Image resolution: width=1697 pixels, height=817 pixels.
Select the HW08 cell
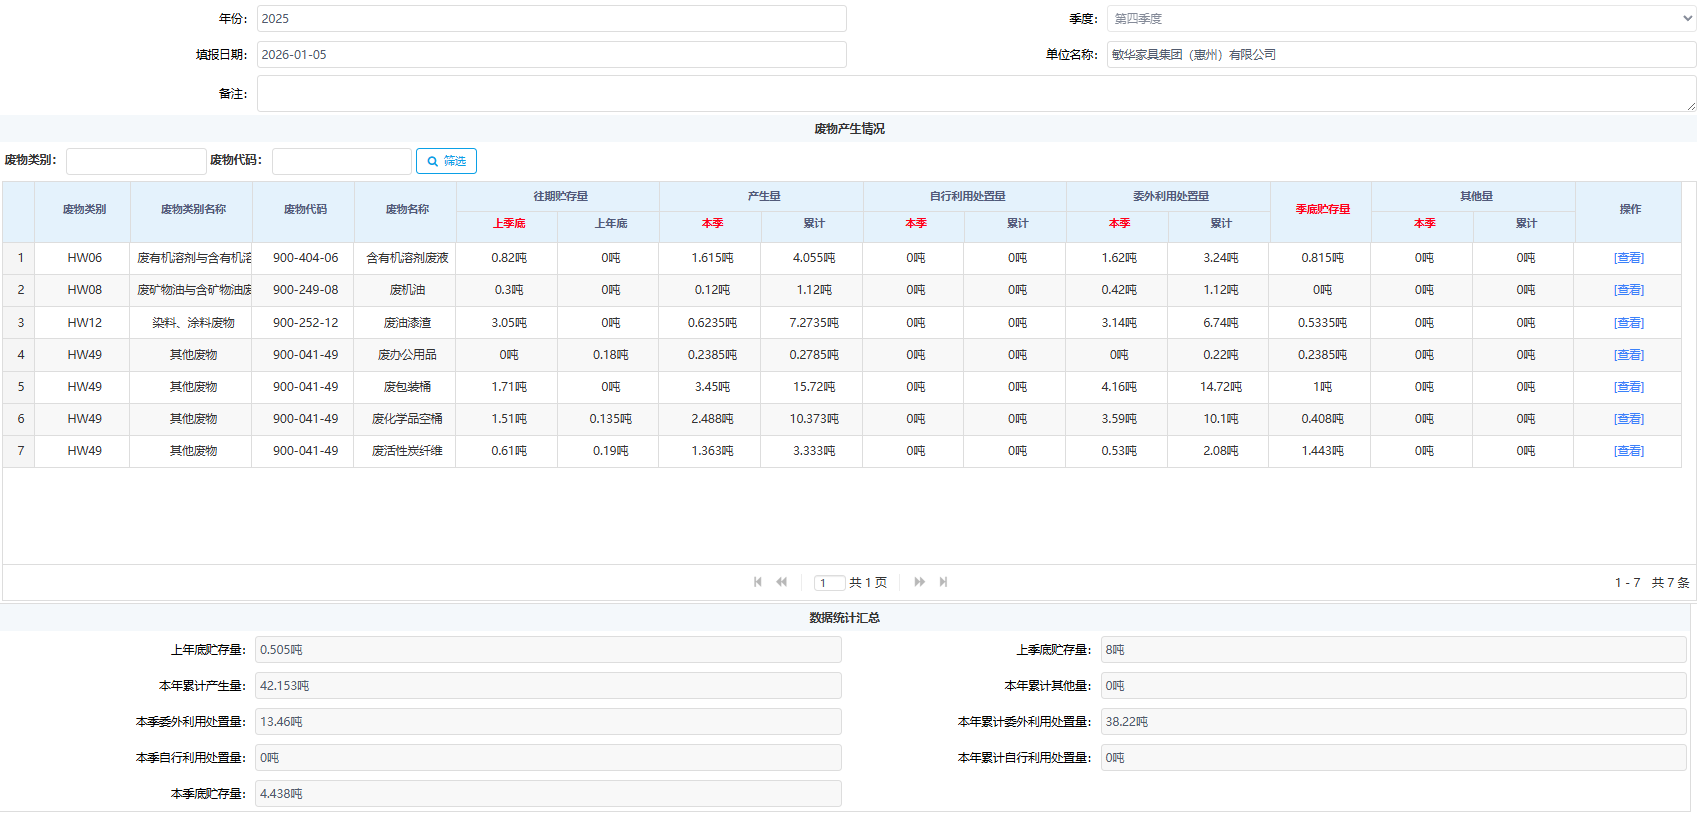(84, 290)
